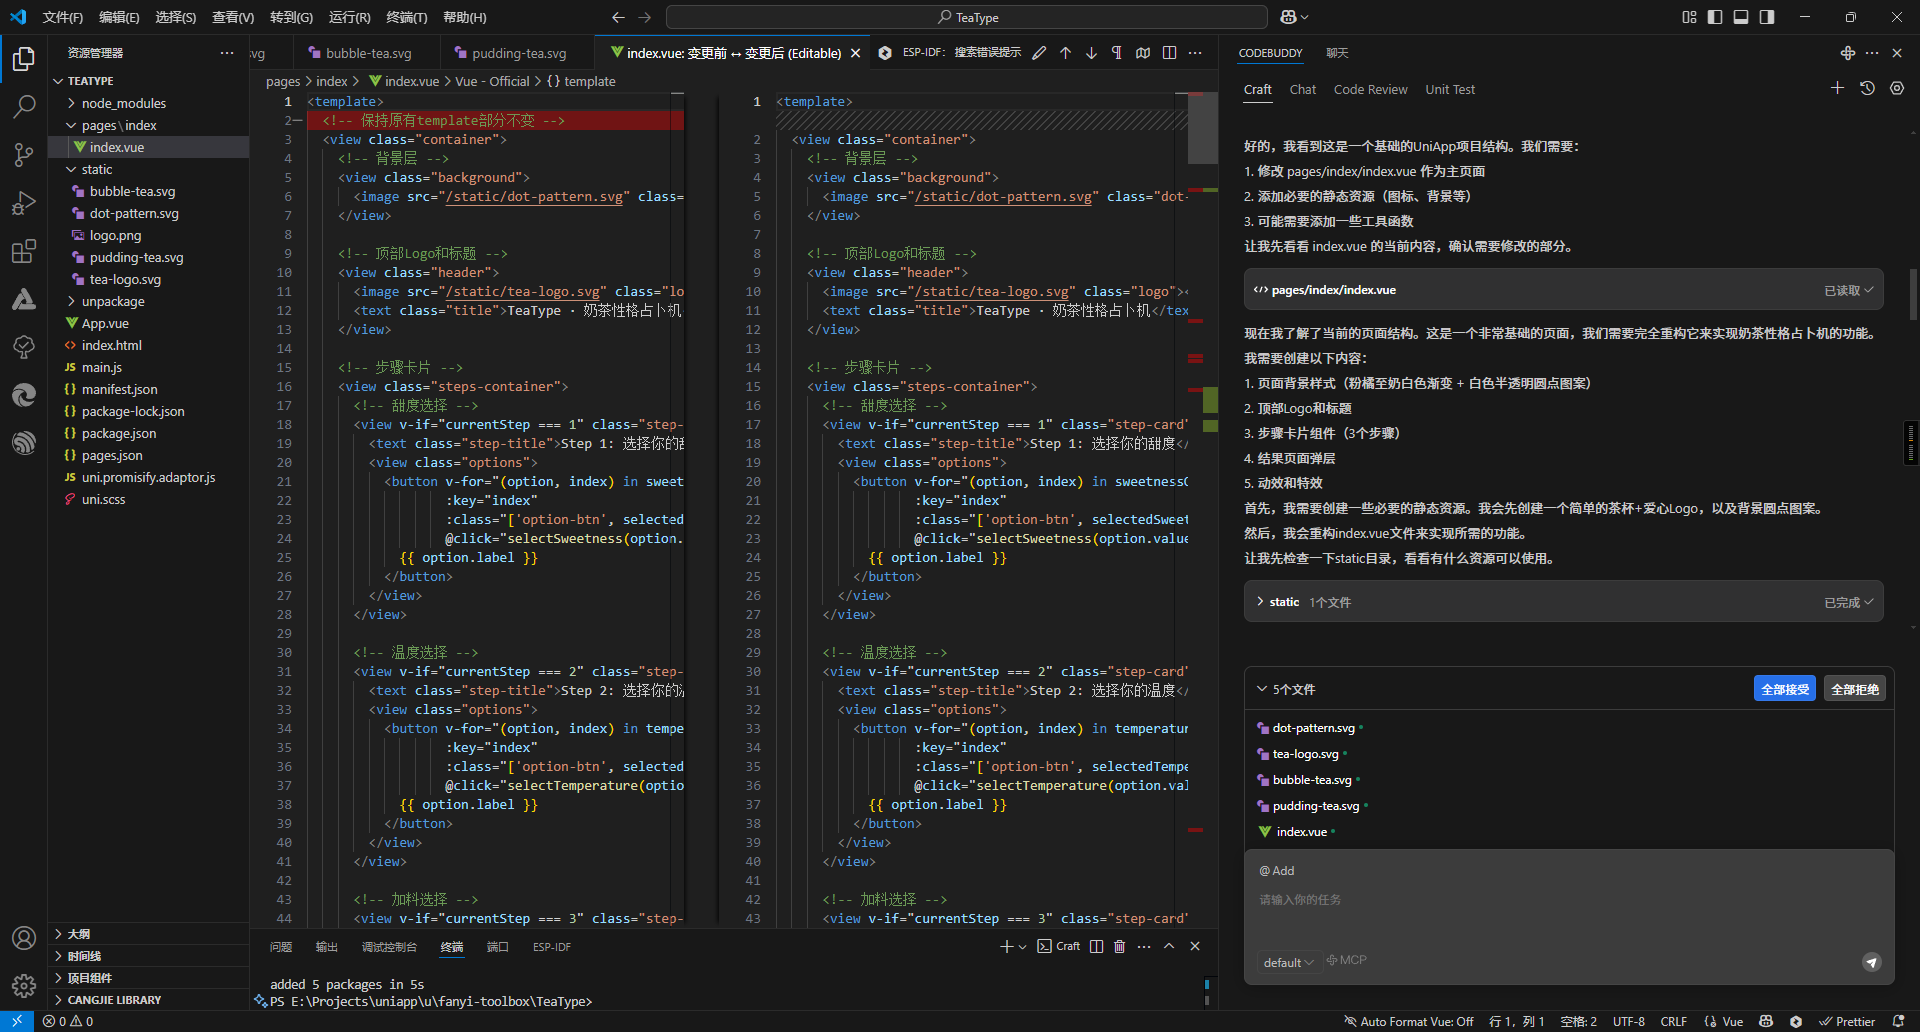Open the default model dropdown
The height and width of the screenshot is (1032, 1920).
click(1288, 962)
